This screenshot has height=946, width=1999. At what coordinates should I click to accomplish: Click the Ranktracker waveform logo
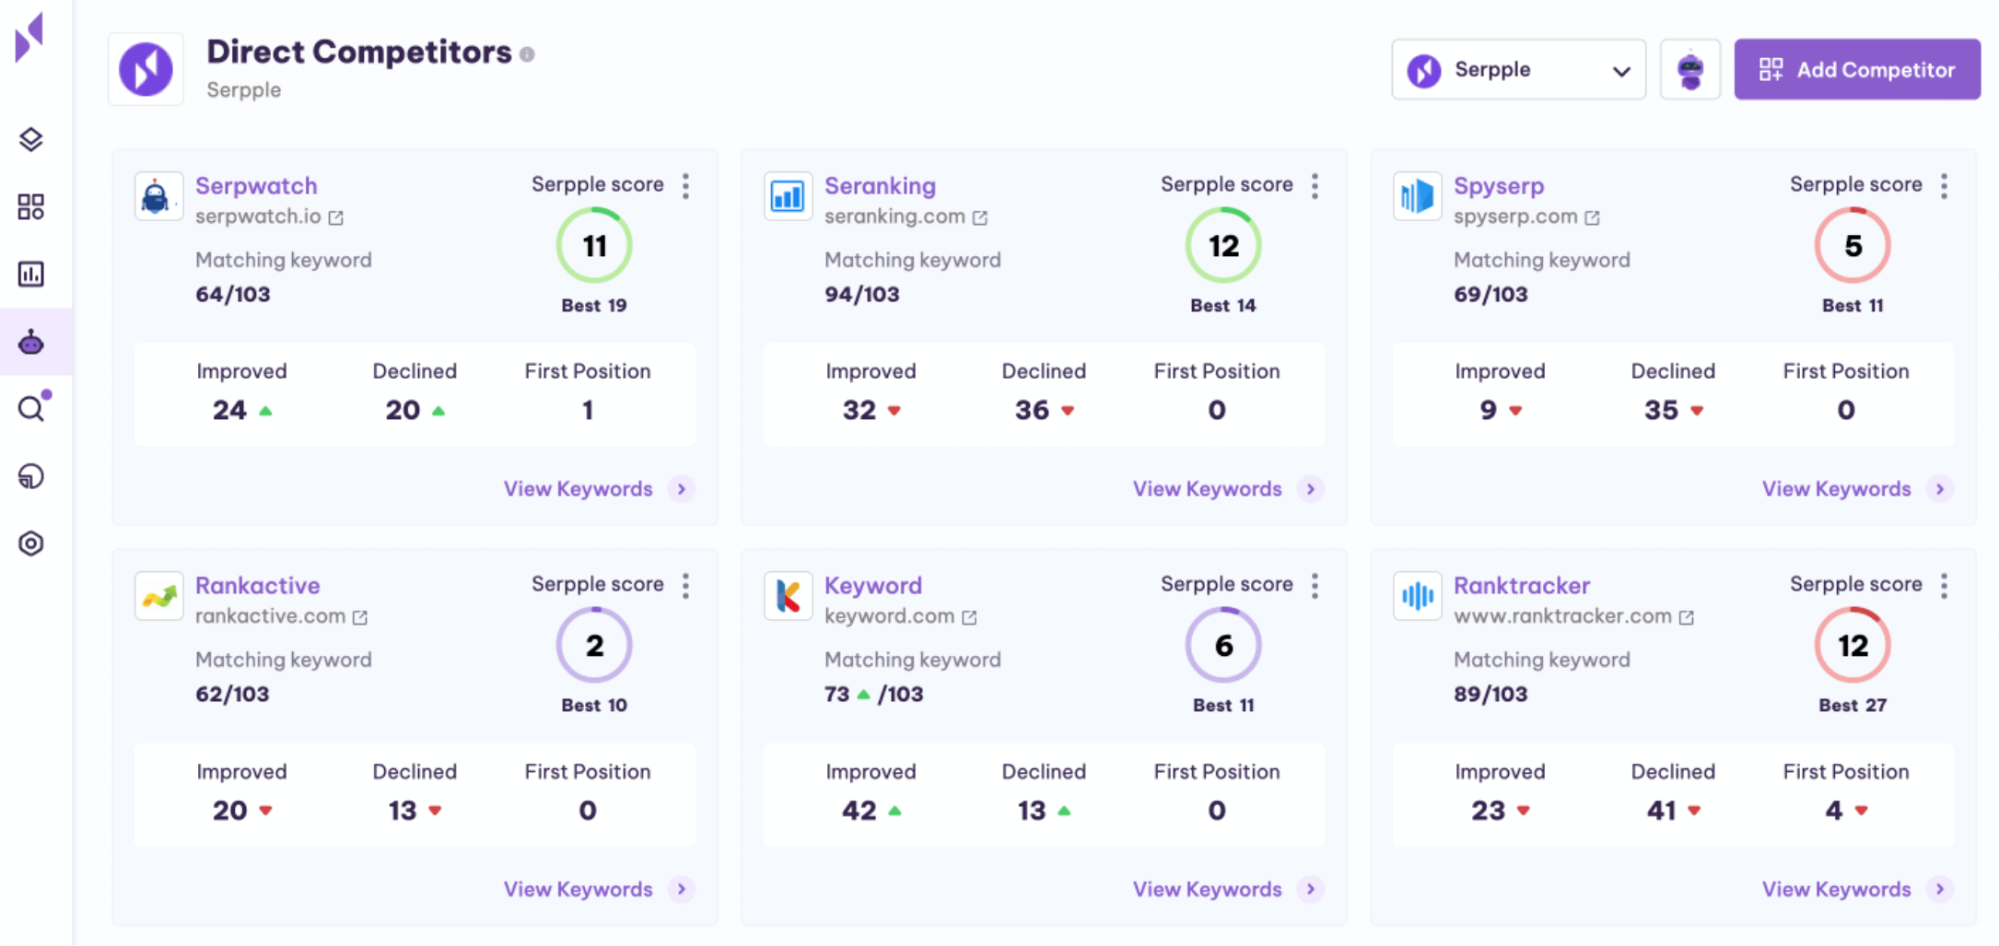pos(1417,596)
